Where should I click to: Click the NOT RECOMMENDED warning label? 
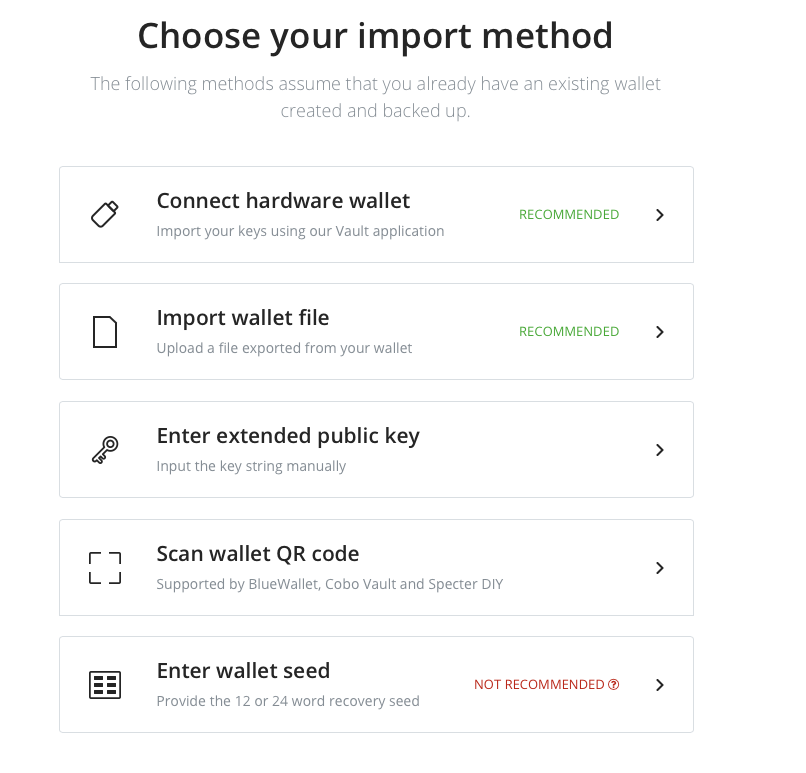pyautogui.click(x=539, y=685)
